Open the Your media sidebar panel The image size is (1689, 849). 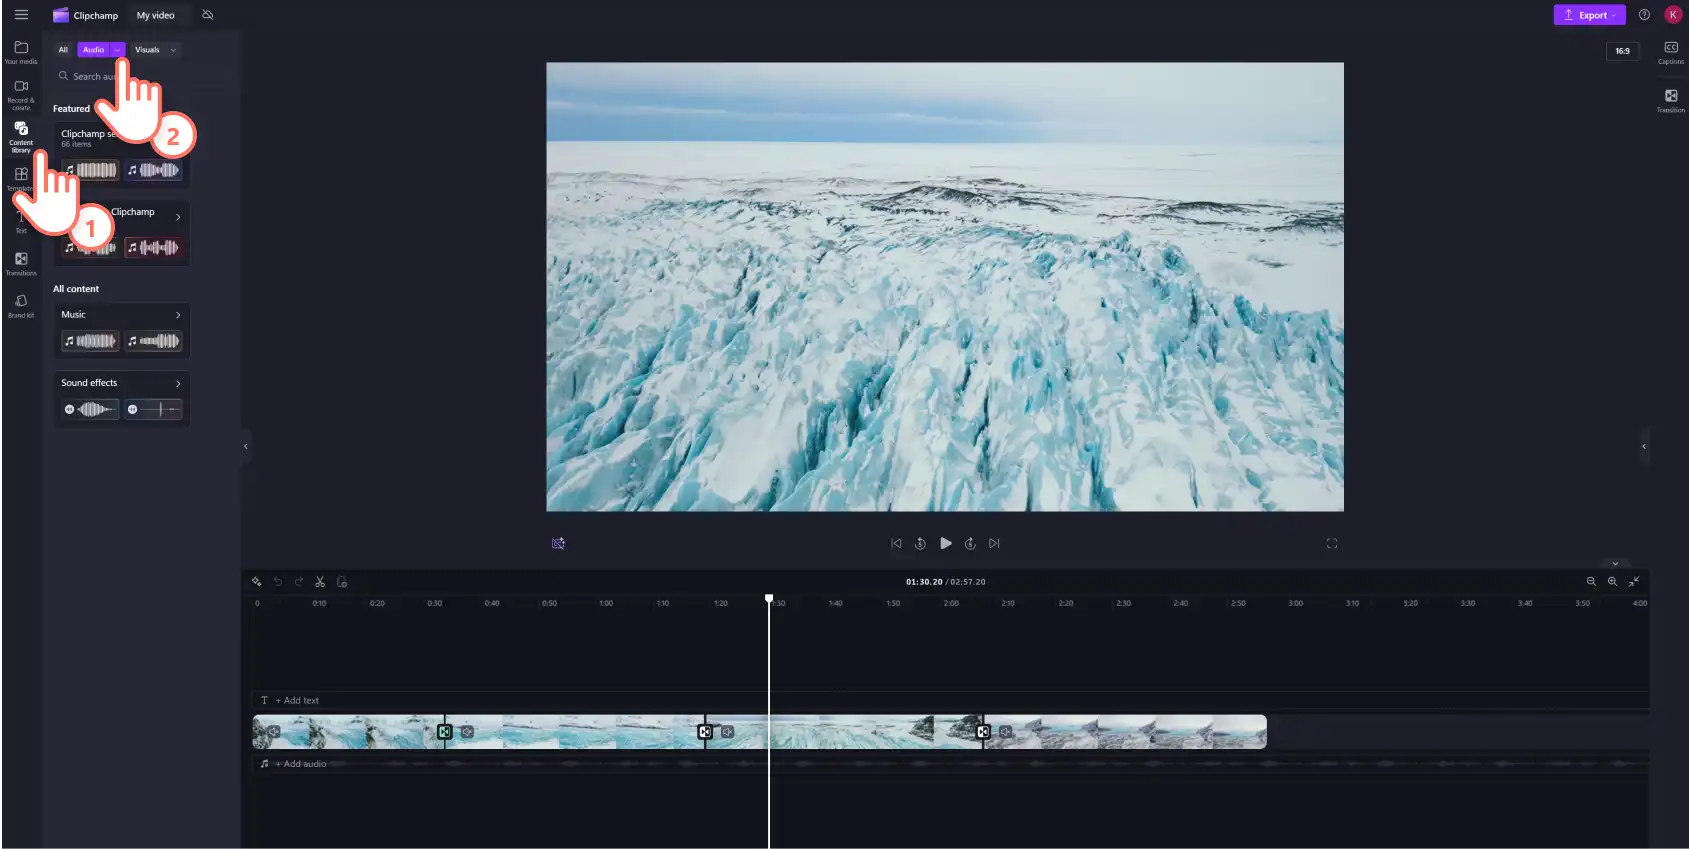click(x=21, y=52)
